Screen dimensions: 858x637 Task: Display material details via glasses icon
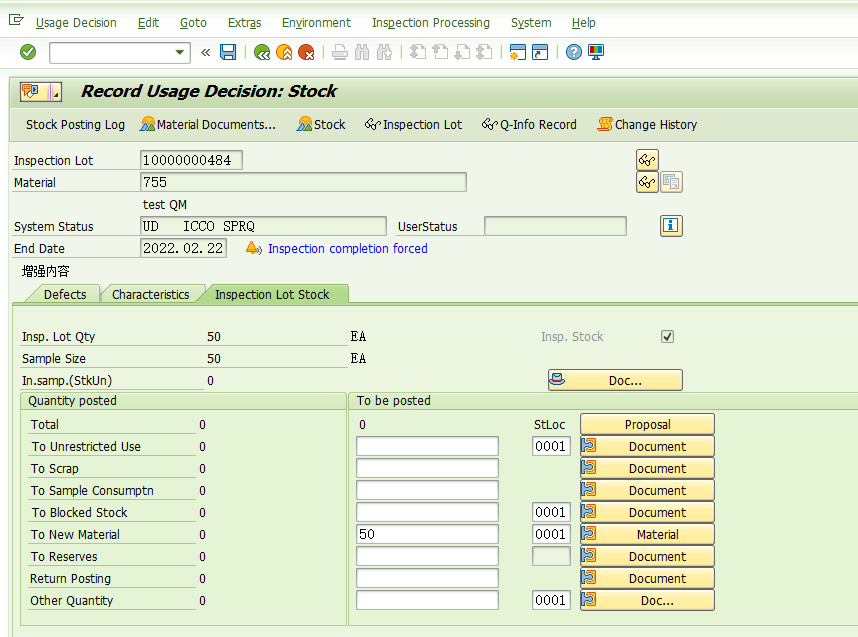646,182
